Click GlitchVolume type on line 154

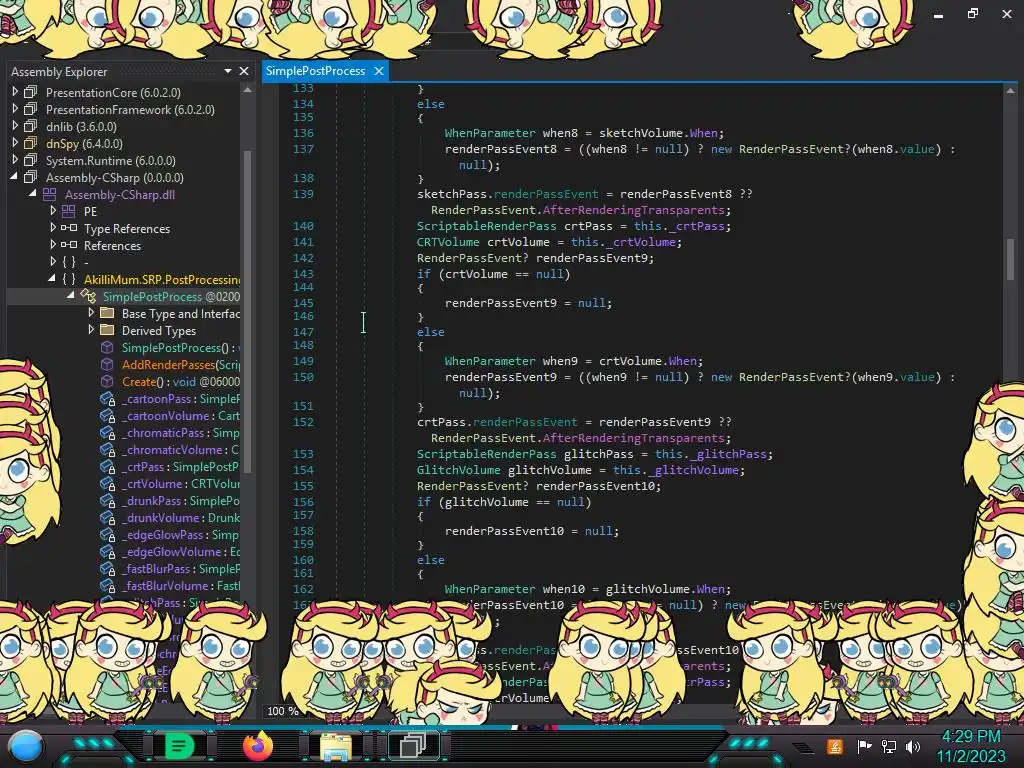458,470
